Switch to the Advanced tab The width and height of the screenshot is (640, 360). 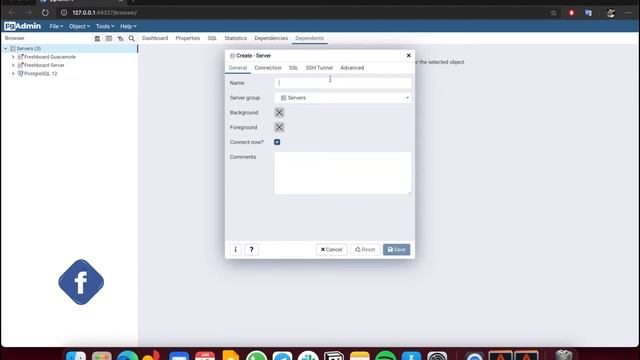[352, 68]
